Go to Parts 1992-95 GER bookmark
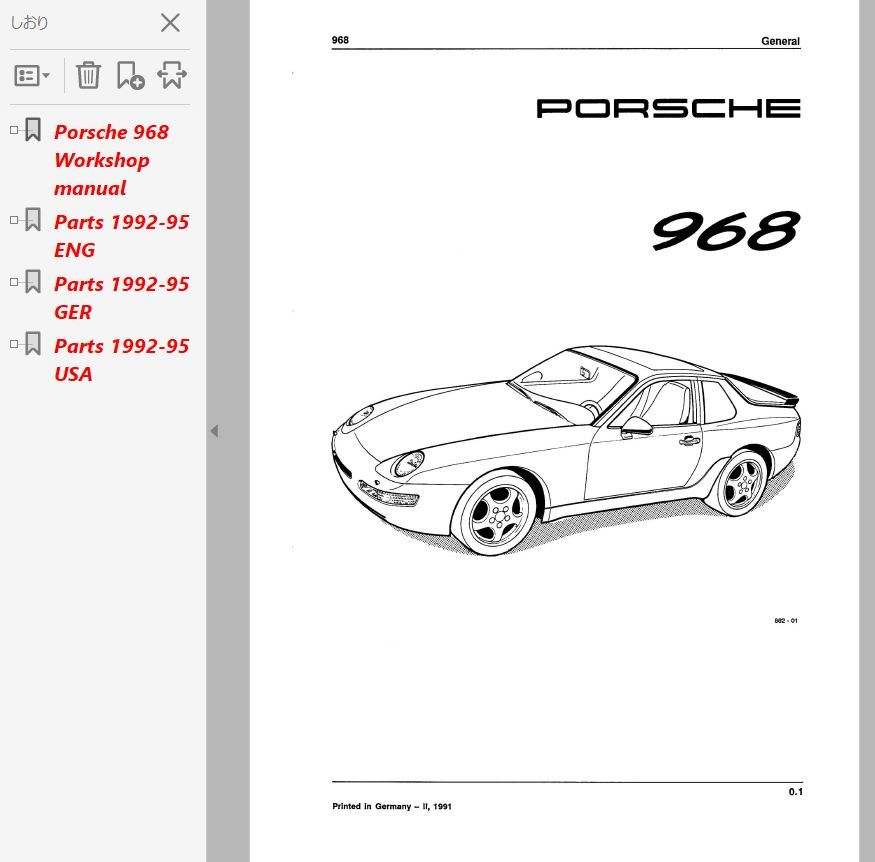This screenshot has width=875, height=862. point(121,298)
